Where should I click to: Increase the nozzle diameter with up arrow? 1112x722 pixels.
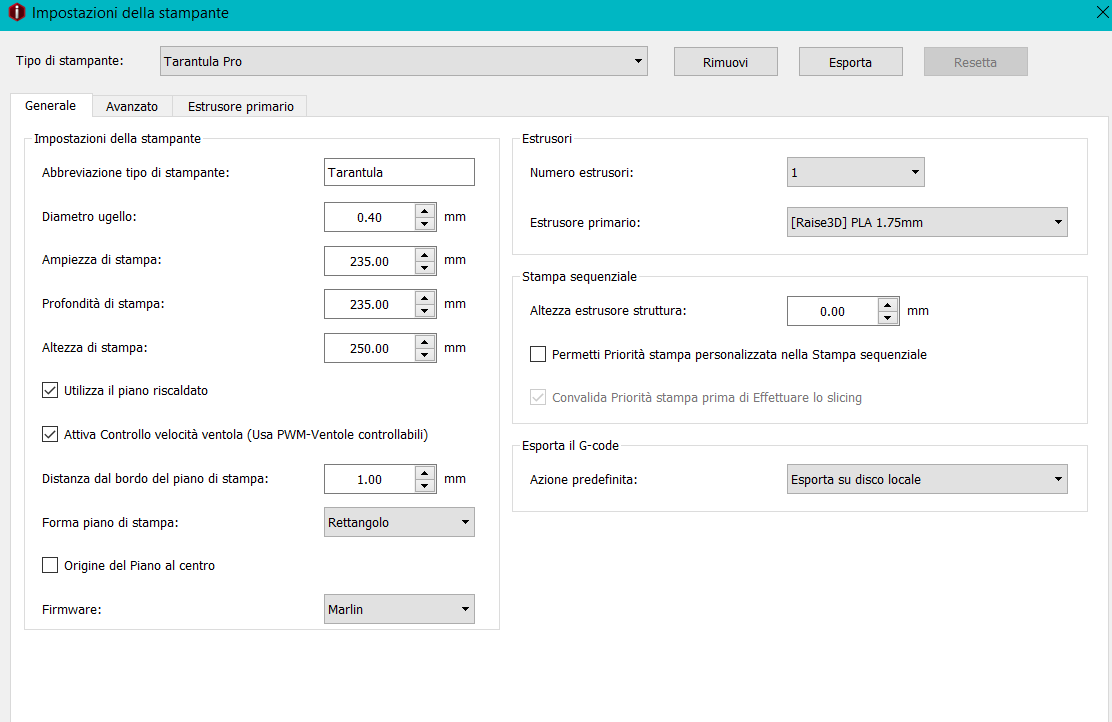[425, 211]
